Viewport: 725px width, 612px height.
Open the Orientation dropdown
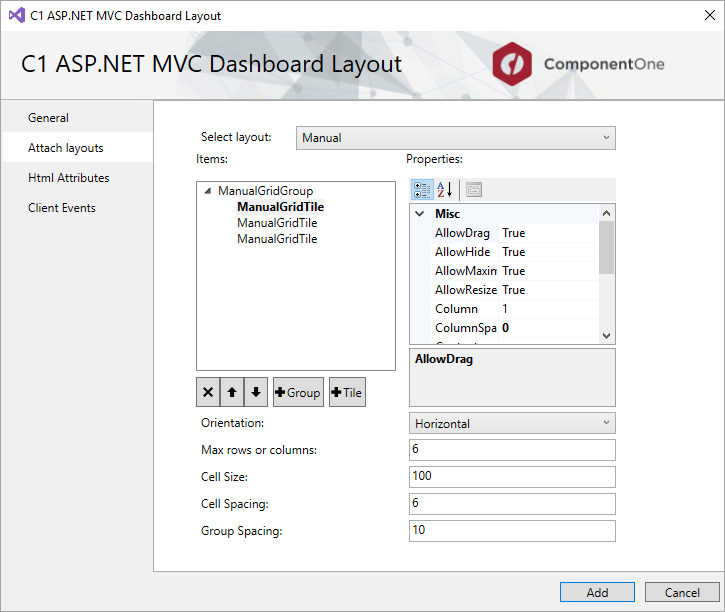512,424
